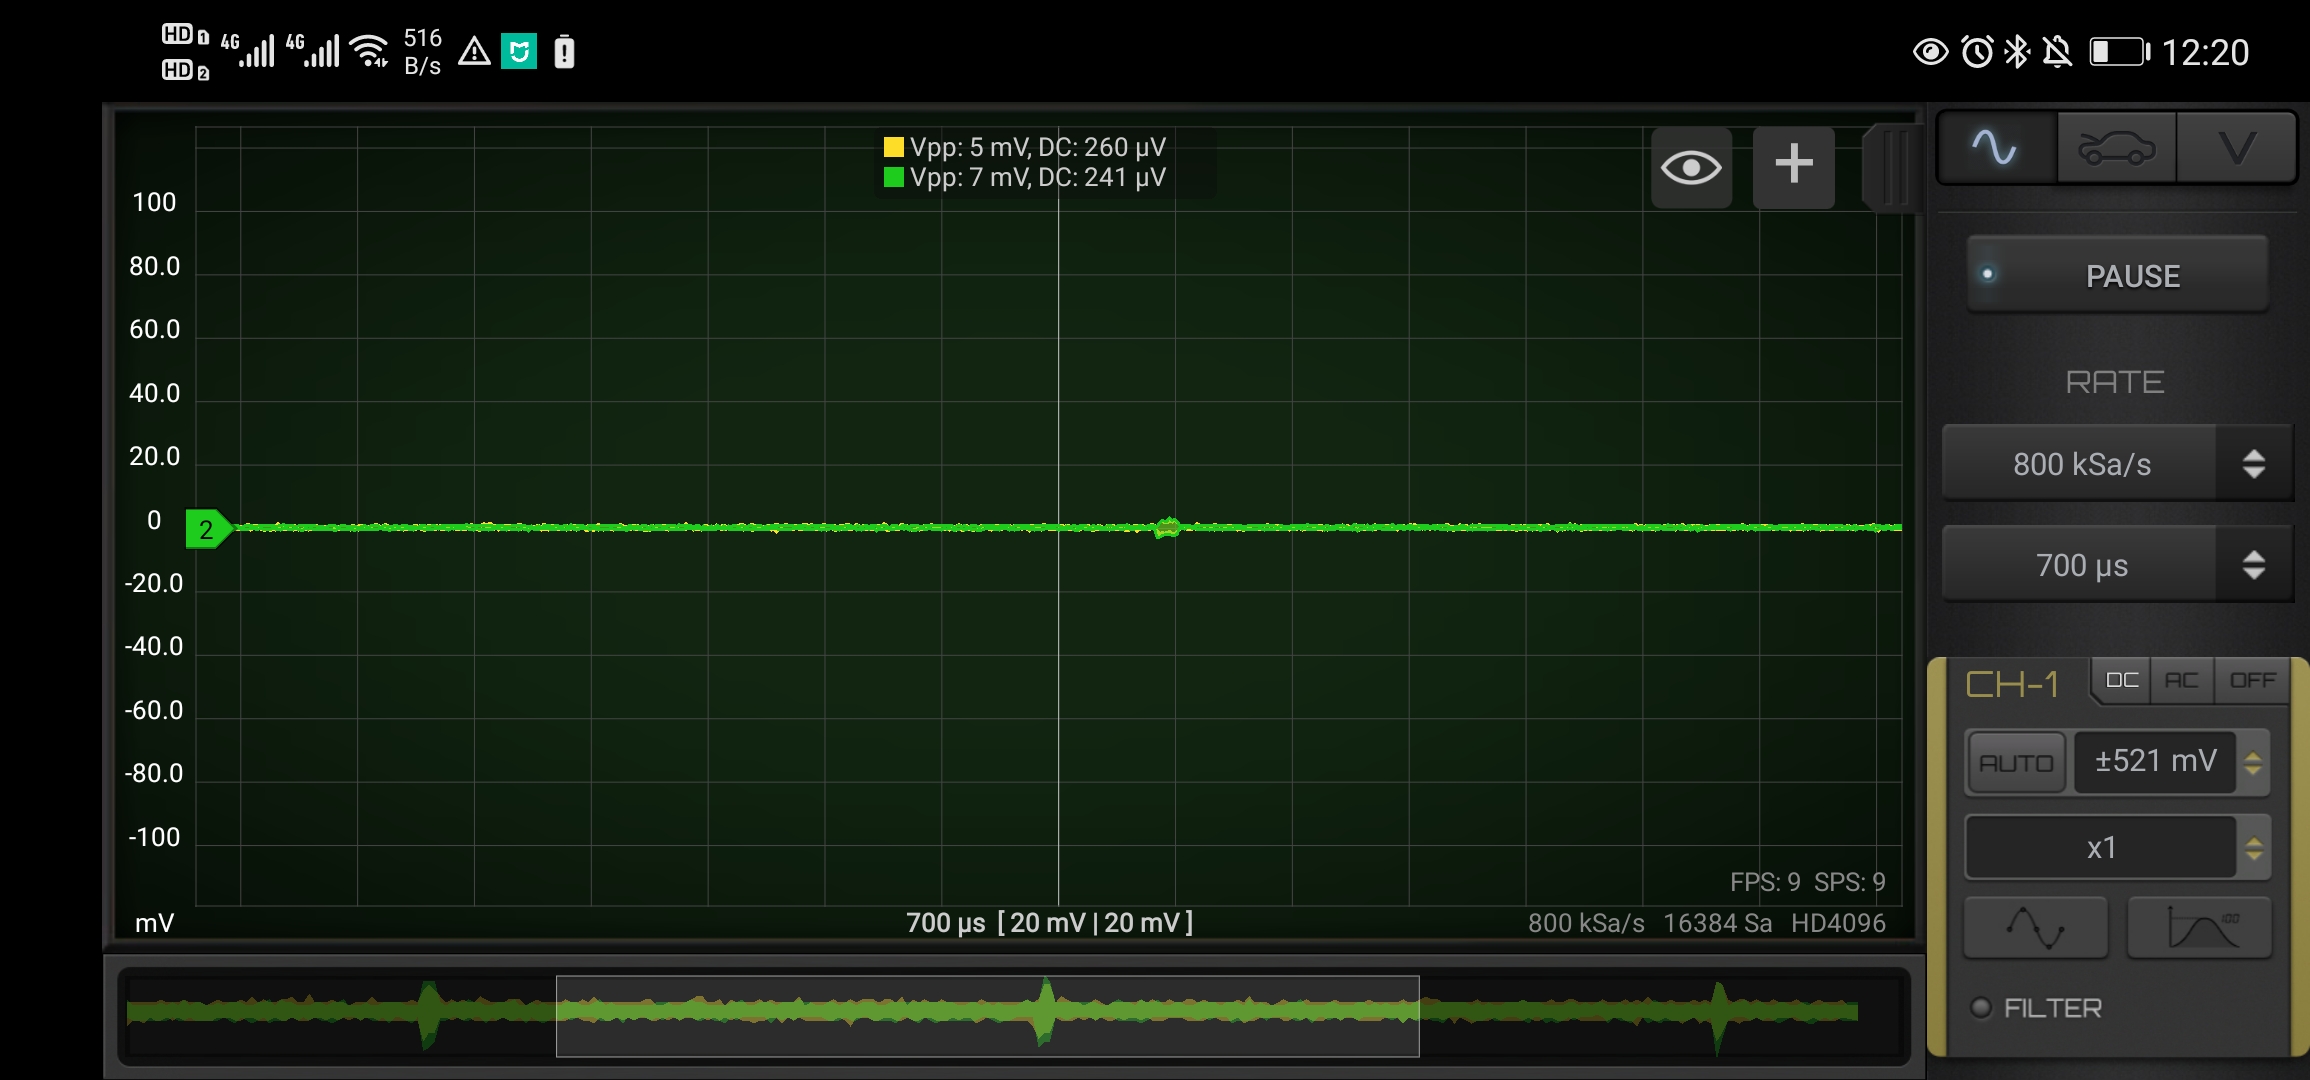Click the 'FPS: 9 SPS: 9' readout
This screenshot has width=2310, height=1080.
1808,882
